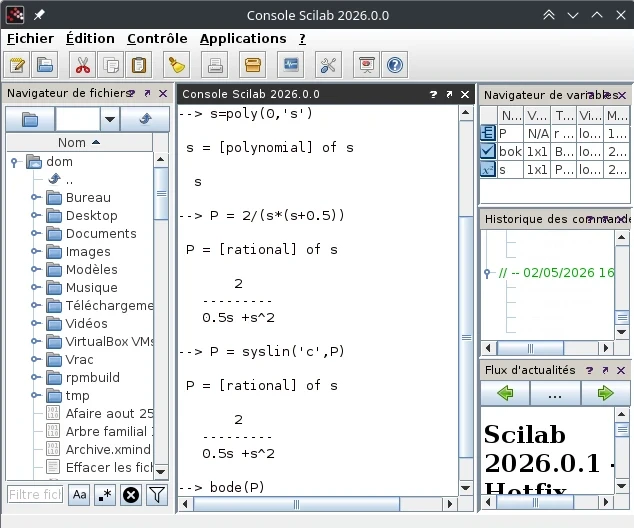Image resolution: width=634 pixels, height=528 pixels.
Task: Apply the file filter funnel icon
Action: pyautogui.click(x=157, y=494)
